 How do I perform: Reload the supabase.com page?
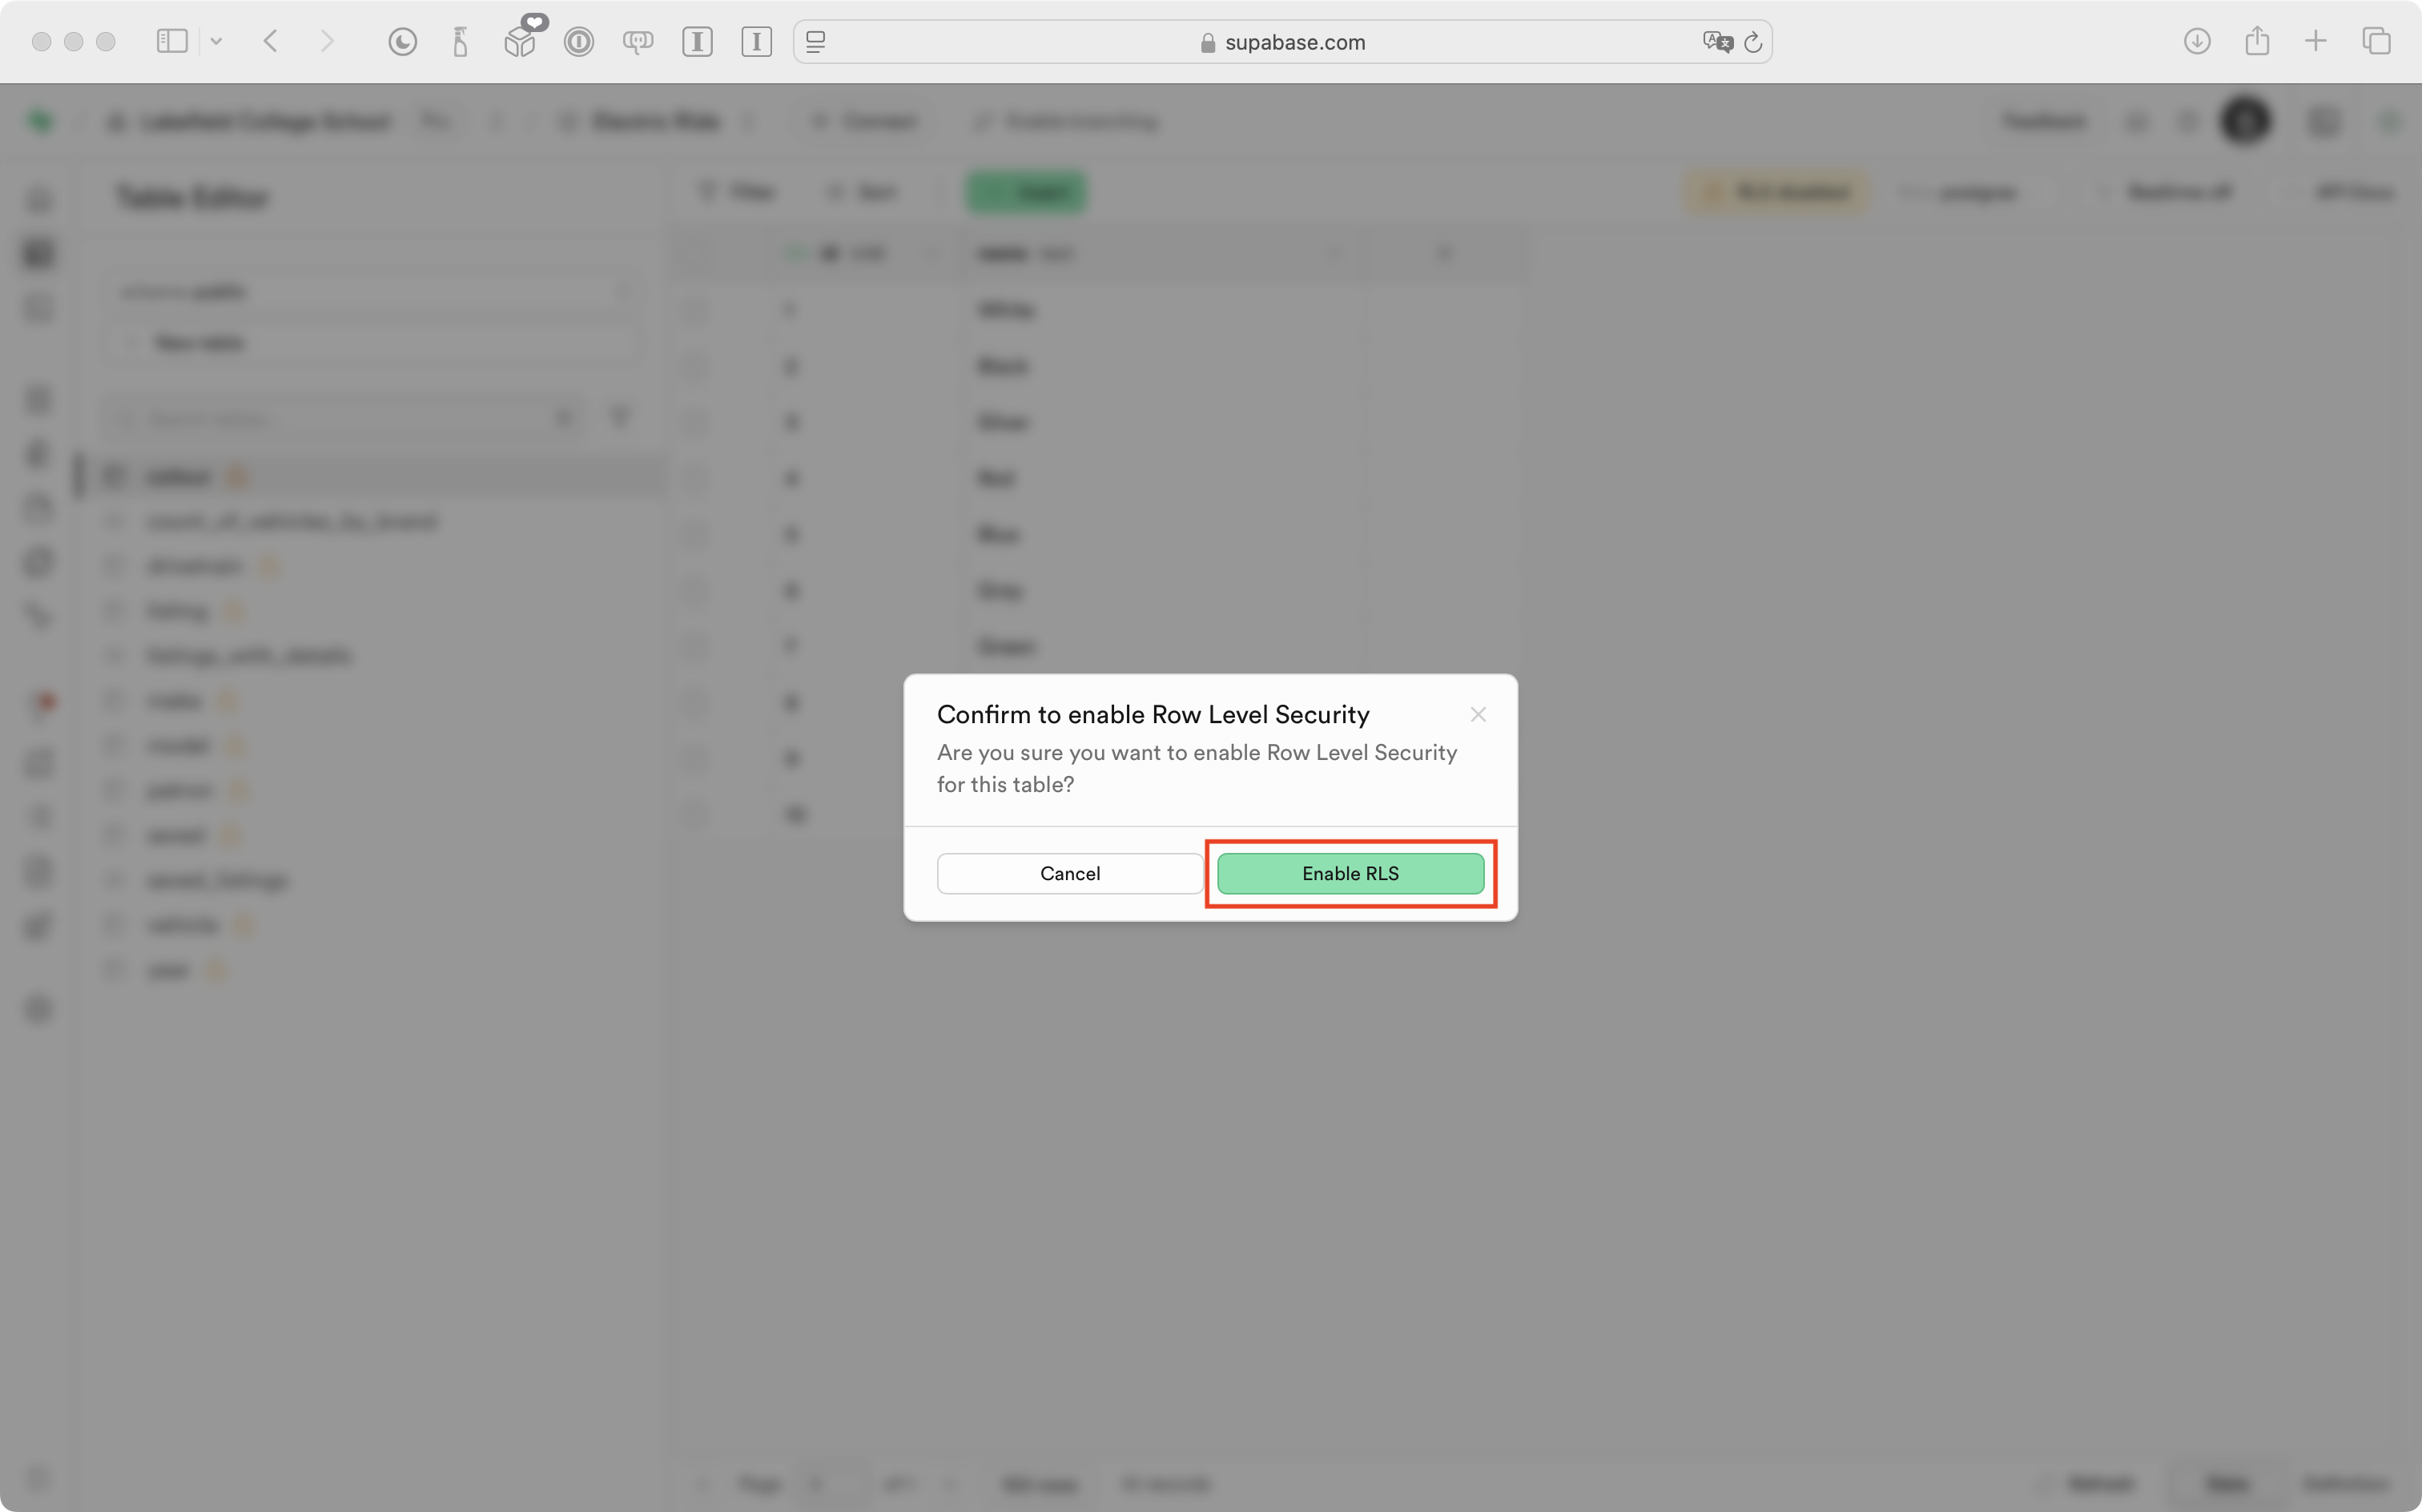pyautogui.click(x=1753, y=41)
